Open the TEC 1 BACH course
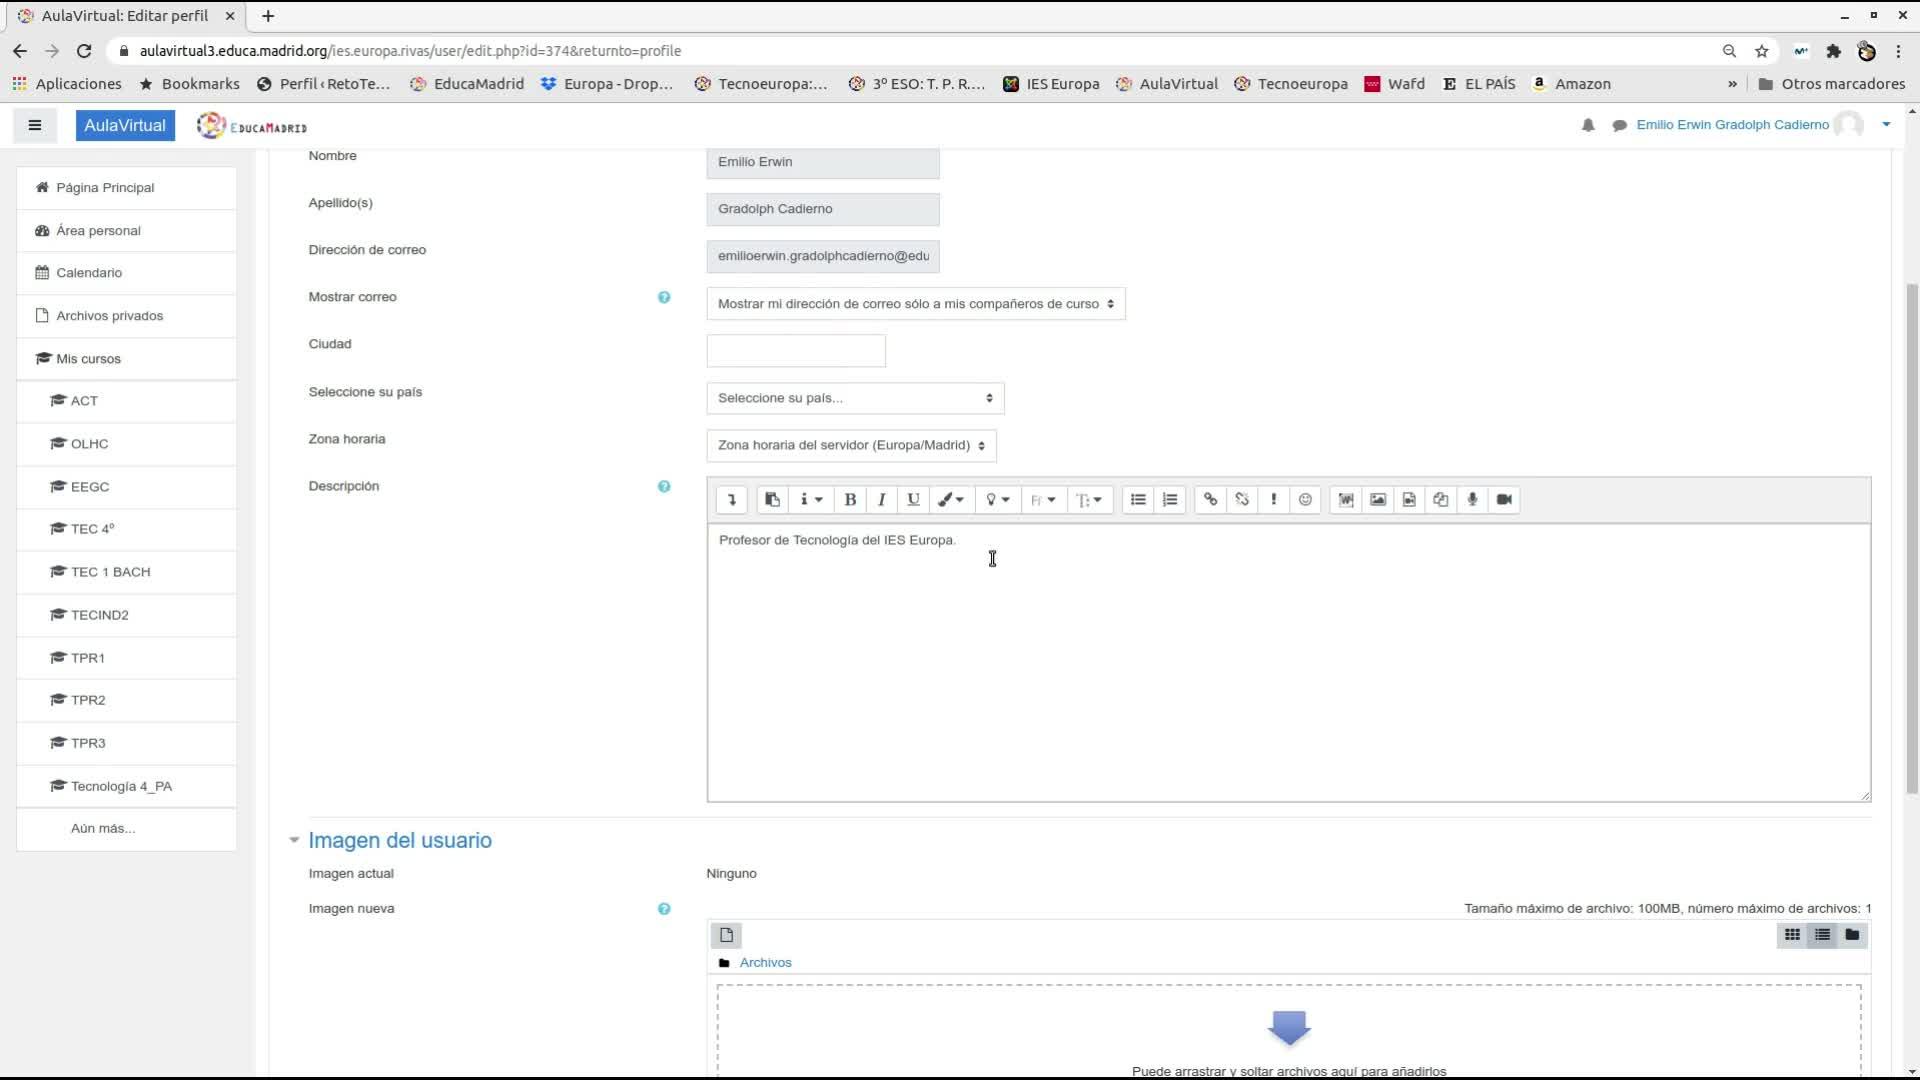Viewport: 1920px width, 1080px height. click(110, 572)
